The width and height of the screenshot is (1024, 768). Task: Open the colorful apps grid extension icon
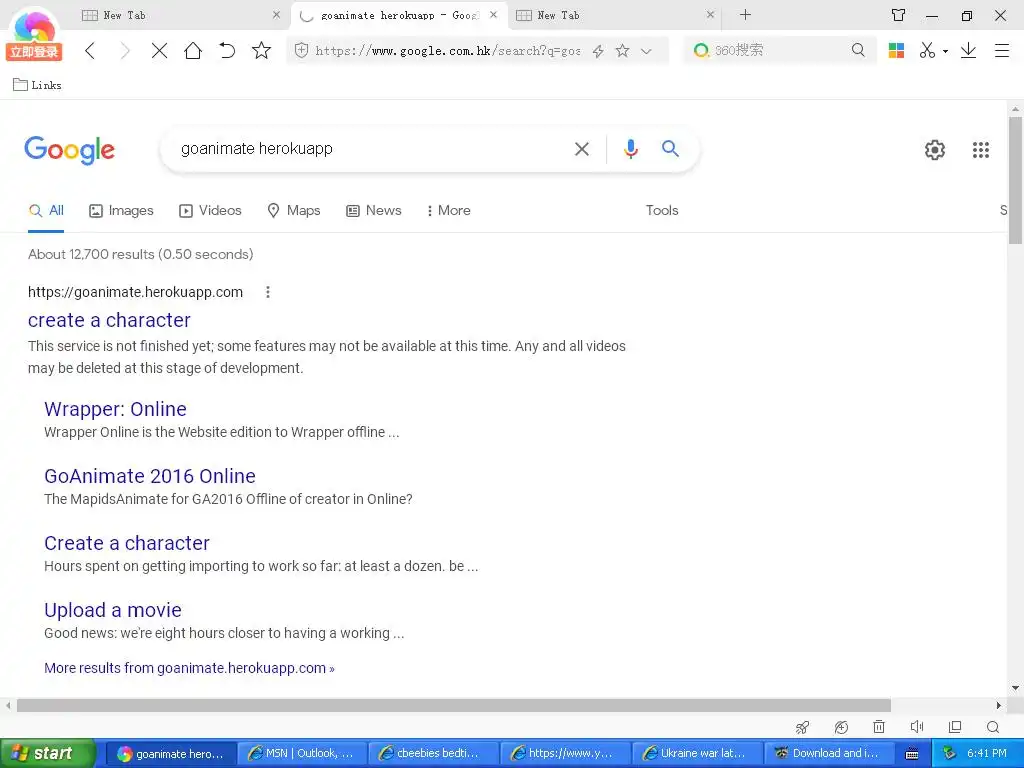pos(896,50)
